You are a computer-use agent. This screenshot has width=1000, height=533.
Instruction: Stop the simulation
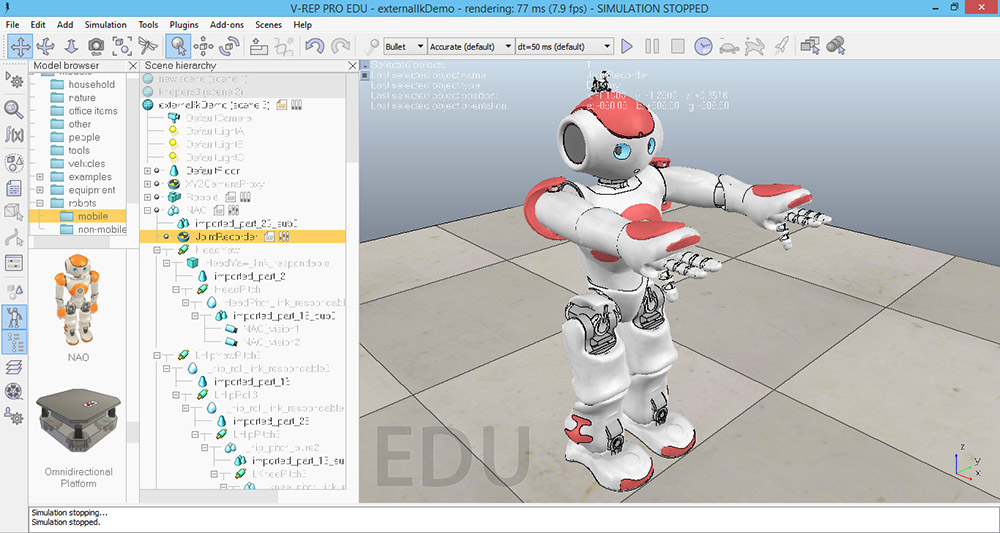tap(677, 47)
